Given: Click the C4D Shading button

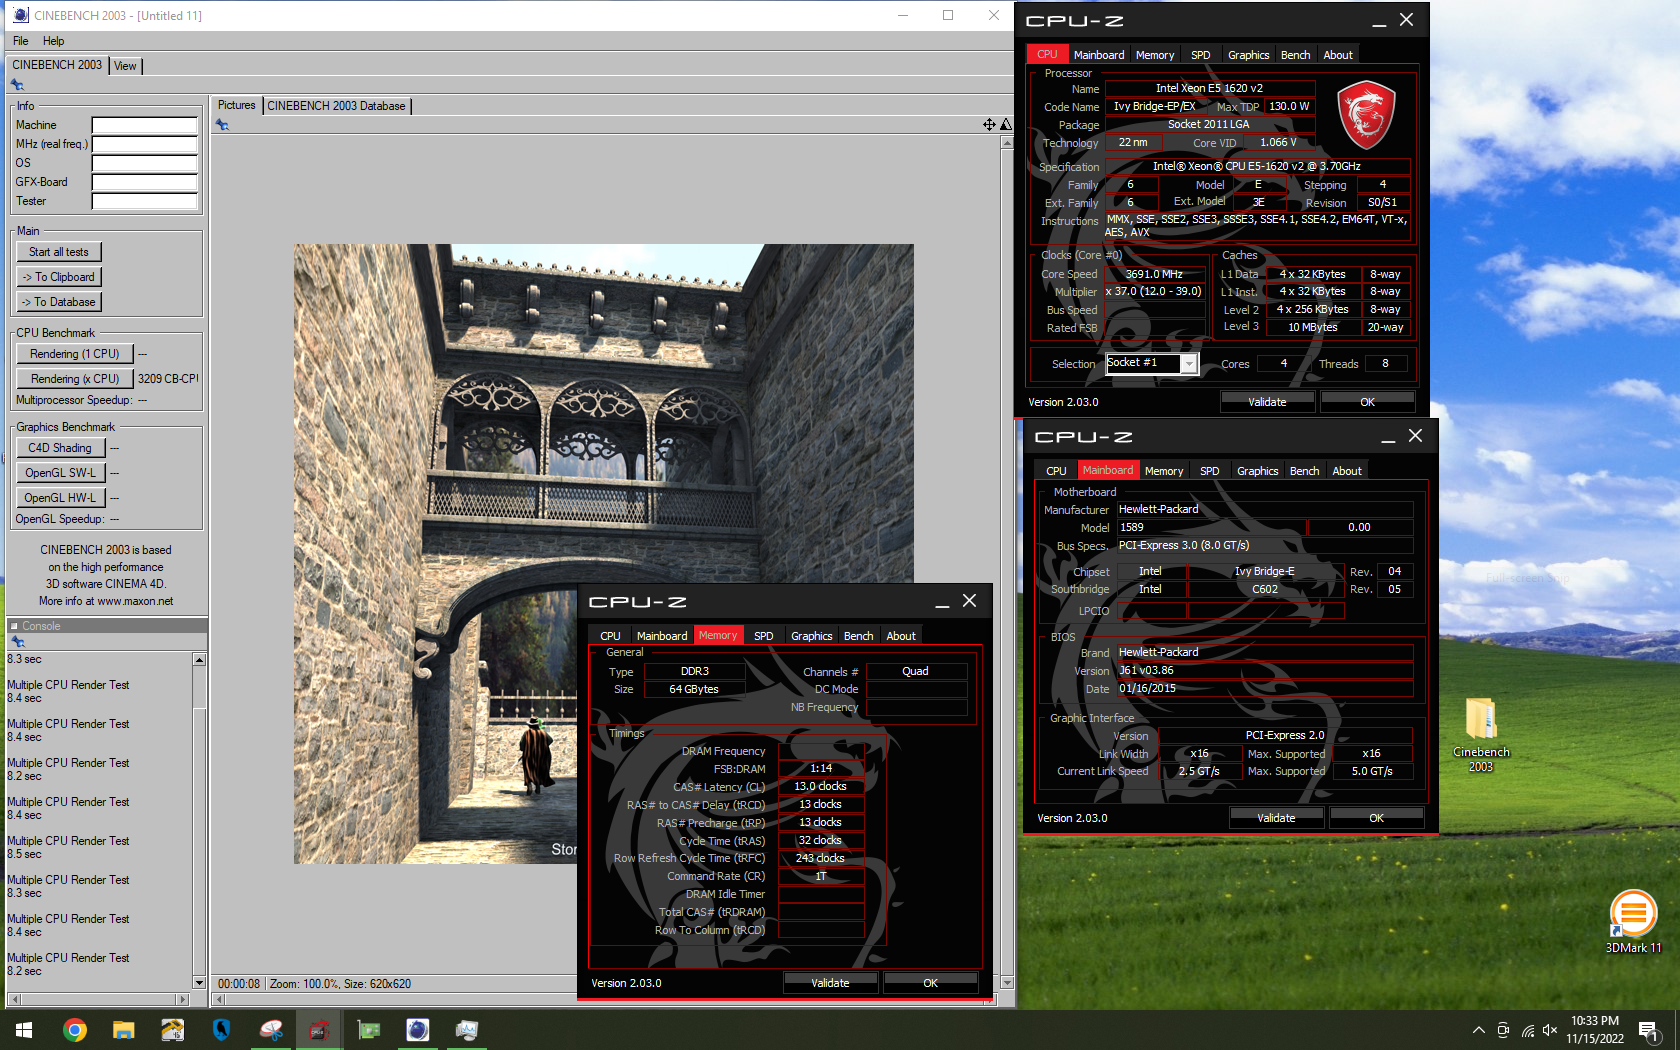Looking at the screenshot, I should 60,448.
